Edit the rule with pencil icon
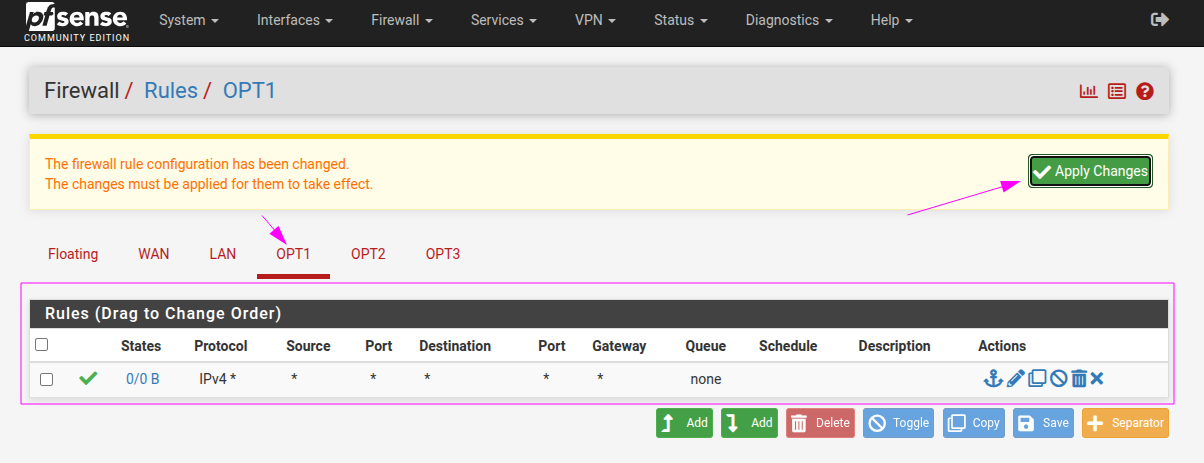Viewport: 1204px width, 463px height. [x=1015, y=378]
